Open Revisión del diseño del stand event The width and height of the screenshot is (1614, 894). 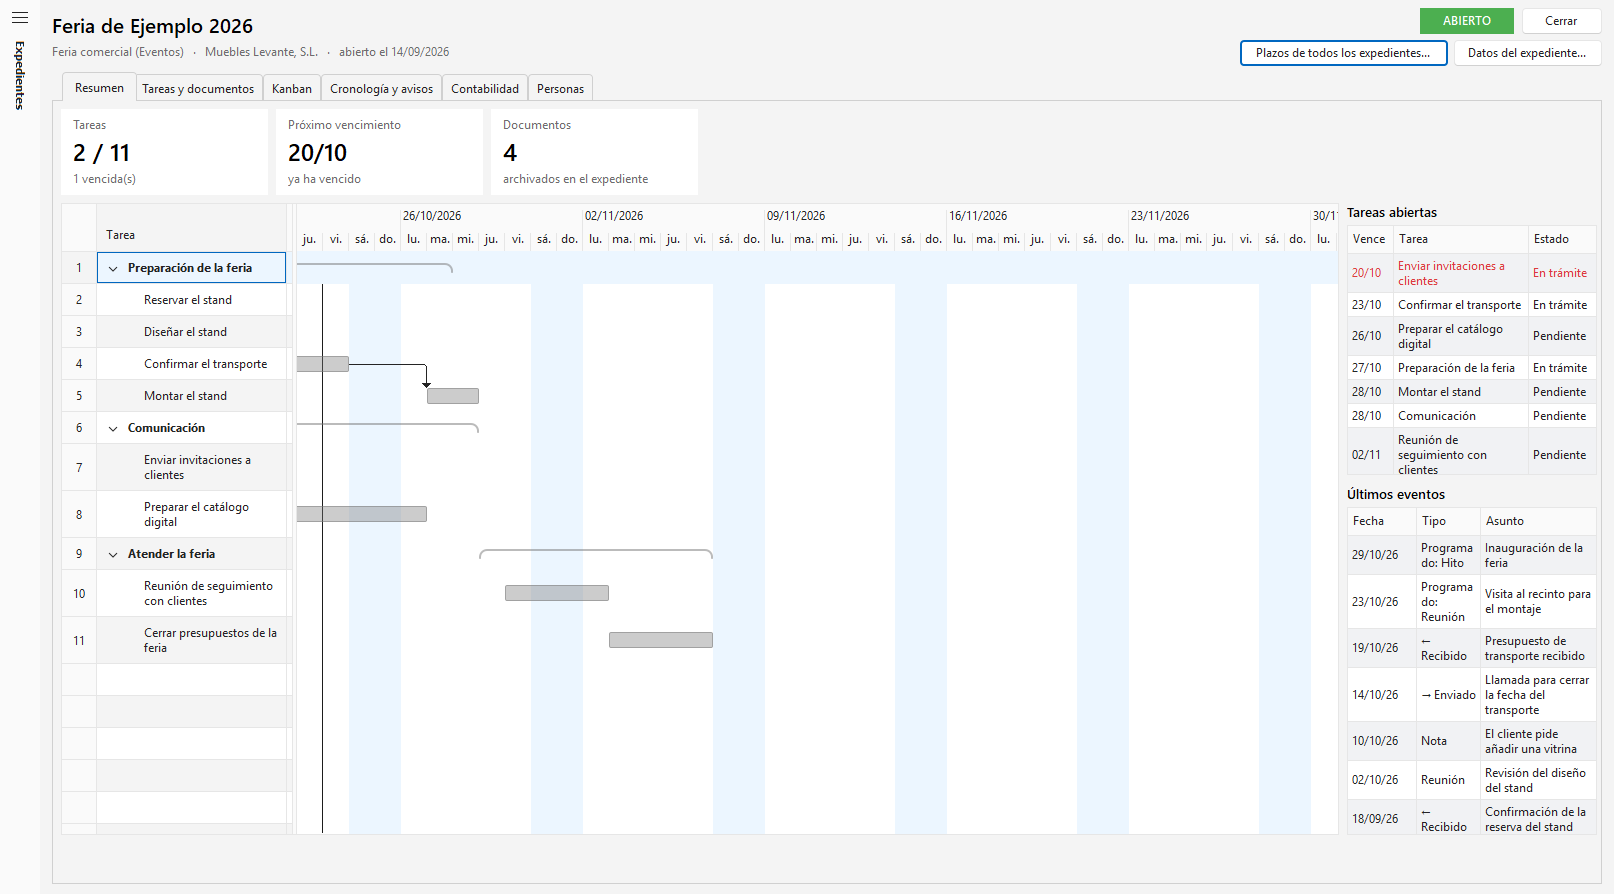(x=1471, y=780)
